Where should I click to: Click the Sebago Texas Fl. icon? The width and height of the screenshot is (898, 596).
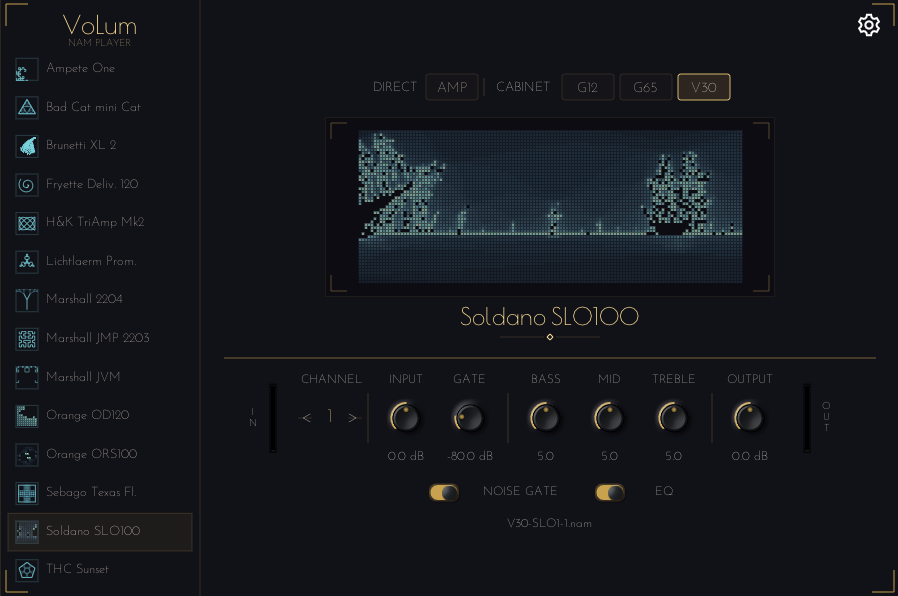[26, 493]
